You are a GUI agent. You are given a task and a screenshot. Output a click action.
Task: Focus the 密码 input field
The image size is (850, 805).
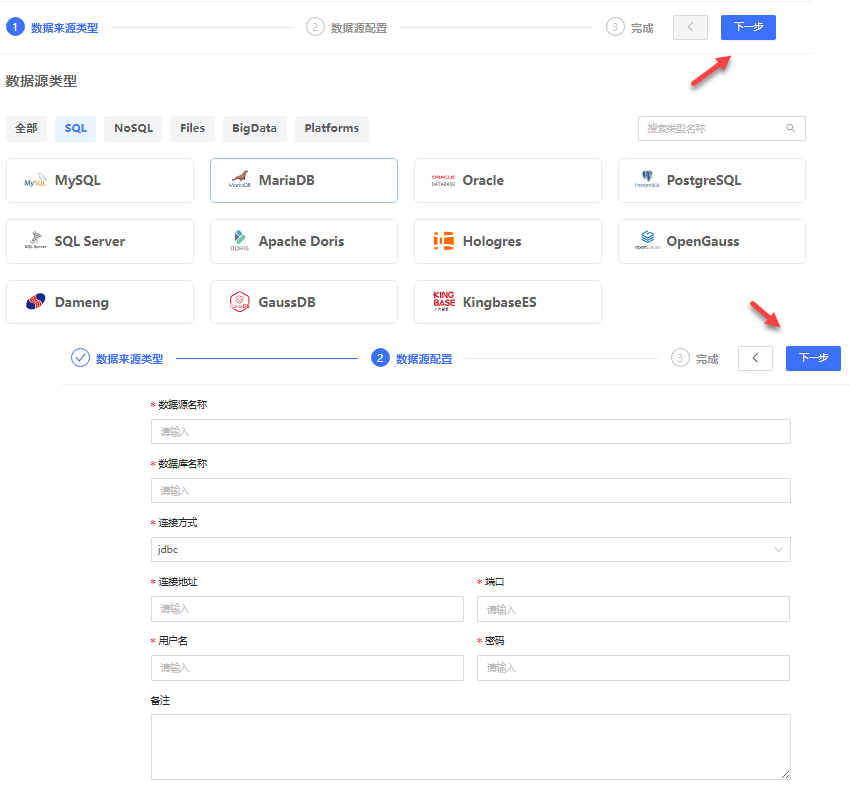coord(633,668)
